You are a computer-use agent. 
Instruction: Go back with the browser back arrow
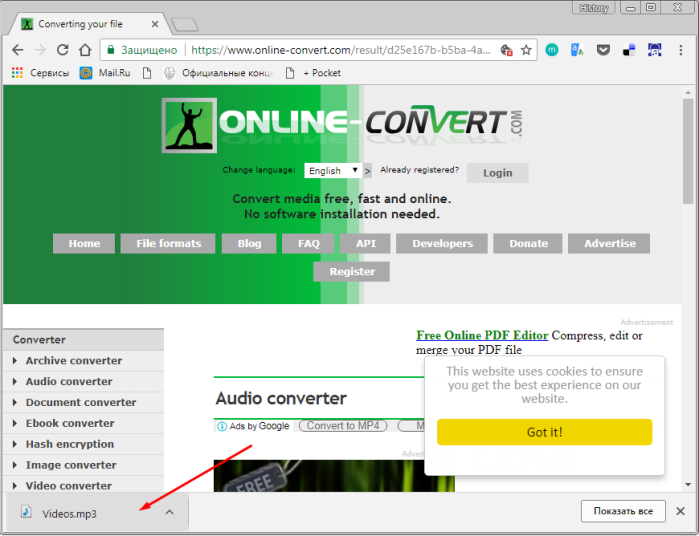click(x=17, y=50)
